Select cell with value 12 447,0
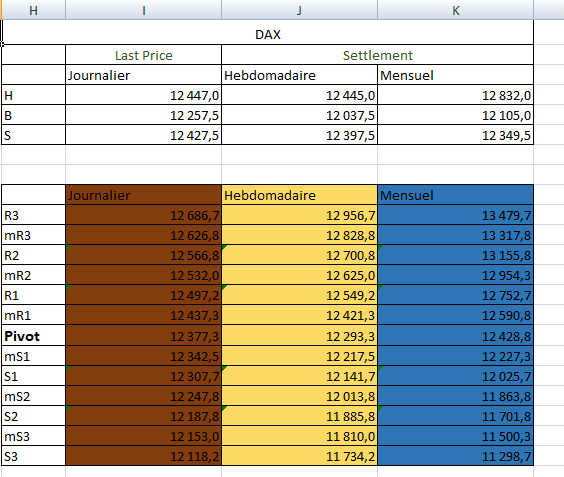Image resolution: width=564 pixels, height=477 pixels. (x=144, y=95)
